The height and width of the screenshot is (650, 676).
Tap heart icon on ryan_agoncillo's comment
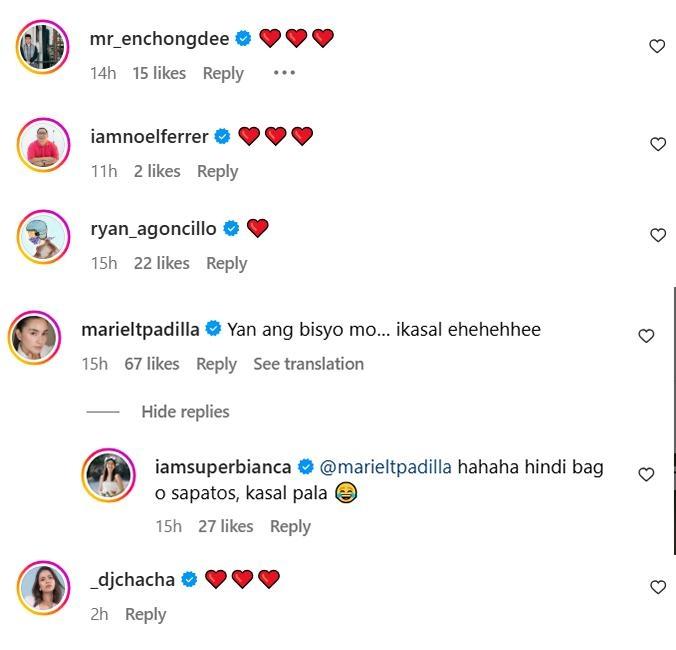pyautogui.click(x=657, y=235)
